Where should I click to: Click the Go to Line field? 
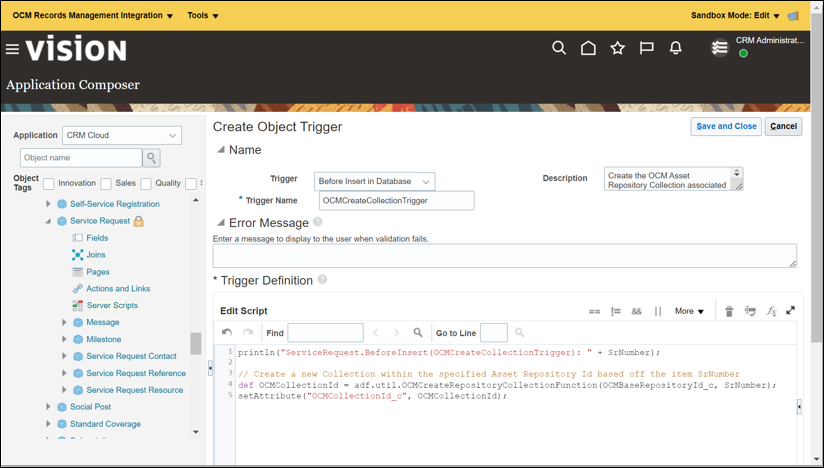(x=494, y=332)
